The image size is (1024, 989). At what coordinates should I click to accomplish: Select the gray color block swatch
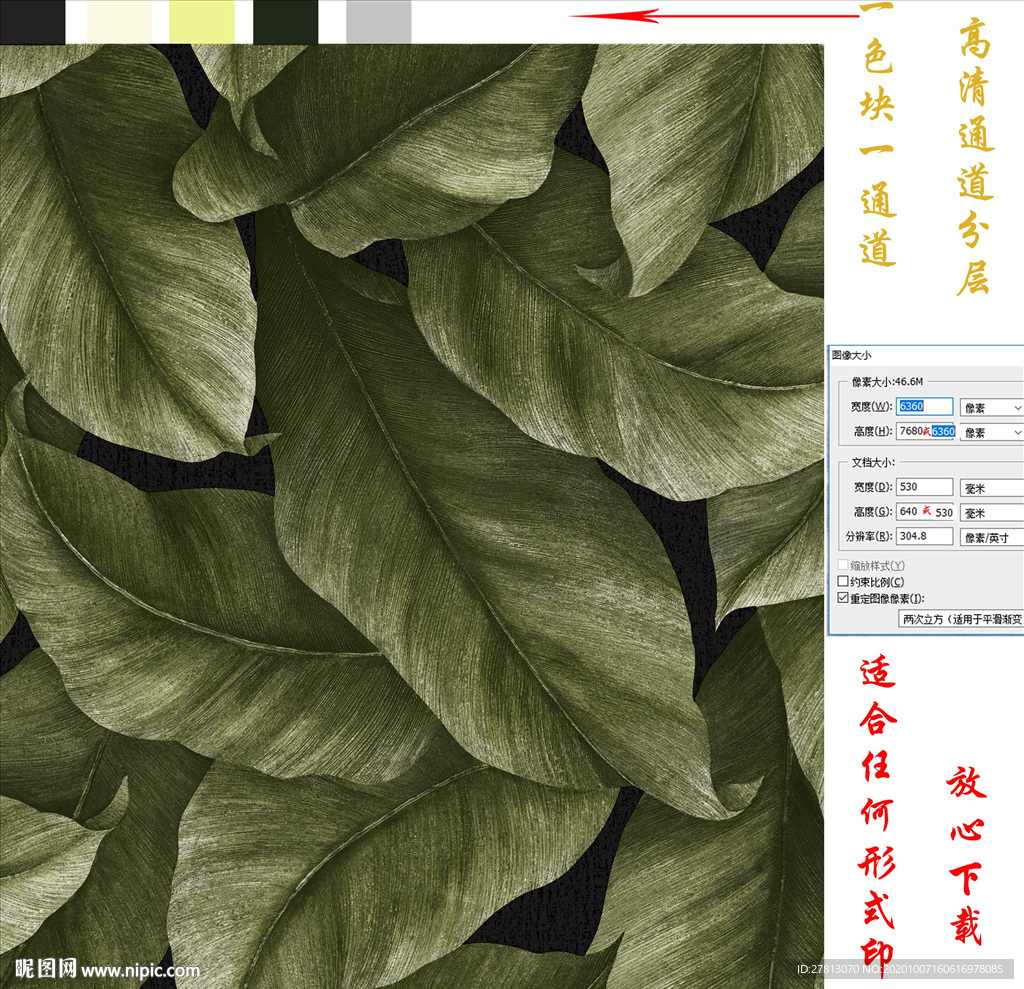(379, 21)
